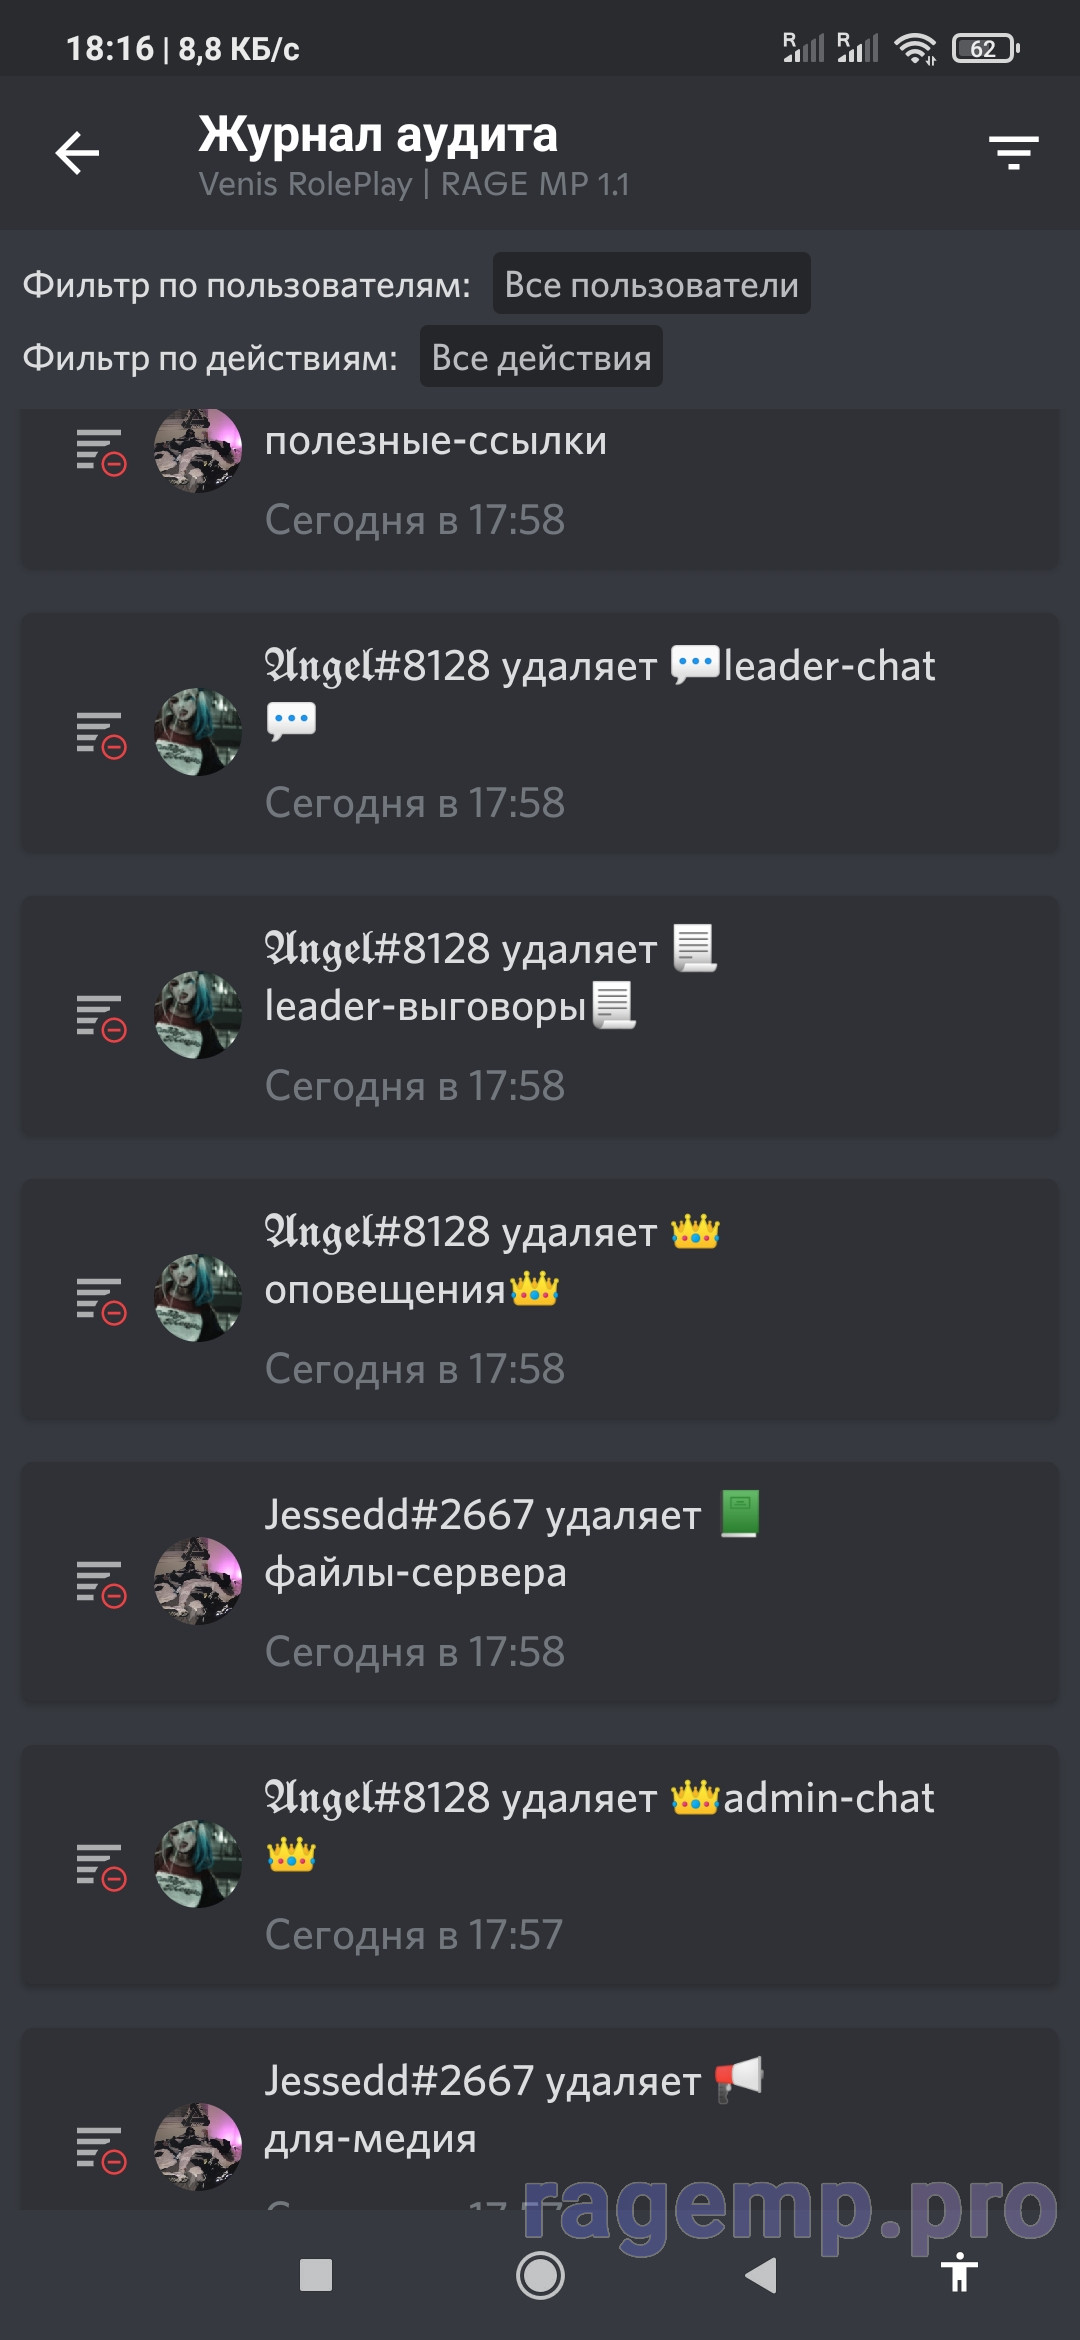Open the action filter 'Все действия' dropdown
The image size is (1080, 2340).
pyautogui.click(x=541, y=357)
